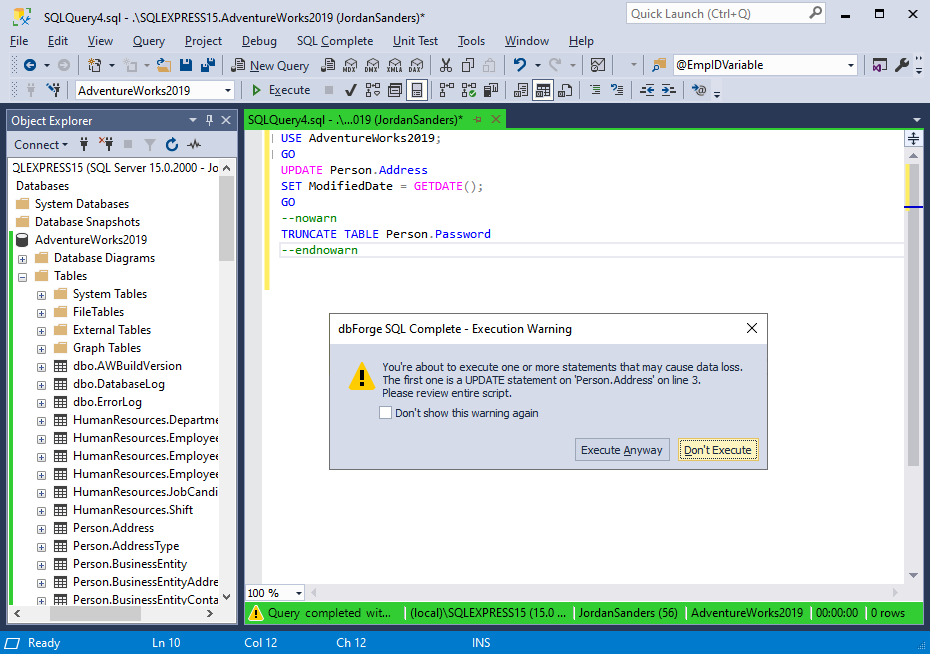Click the Database Engine Query icon
This screenshot has height=654, width=930.
click(x=328, y=65)
